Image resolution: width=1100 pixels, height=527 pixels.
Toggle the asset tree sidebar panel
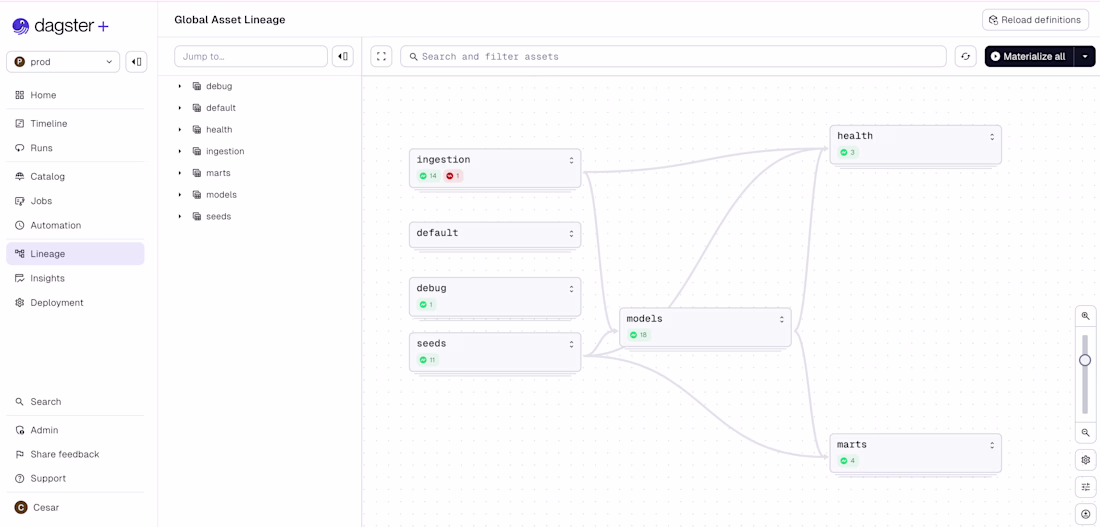(343, 57)
